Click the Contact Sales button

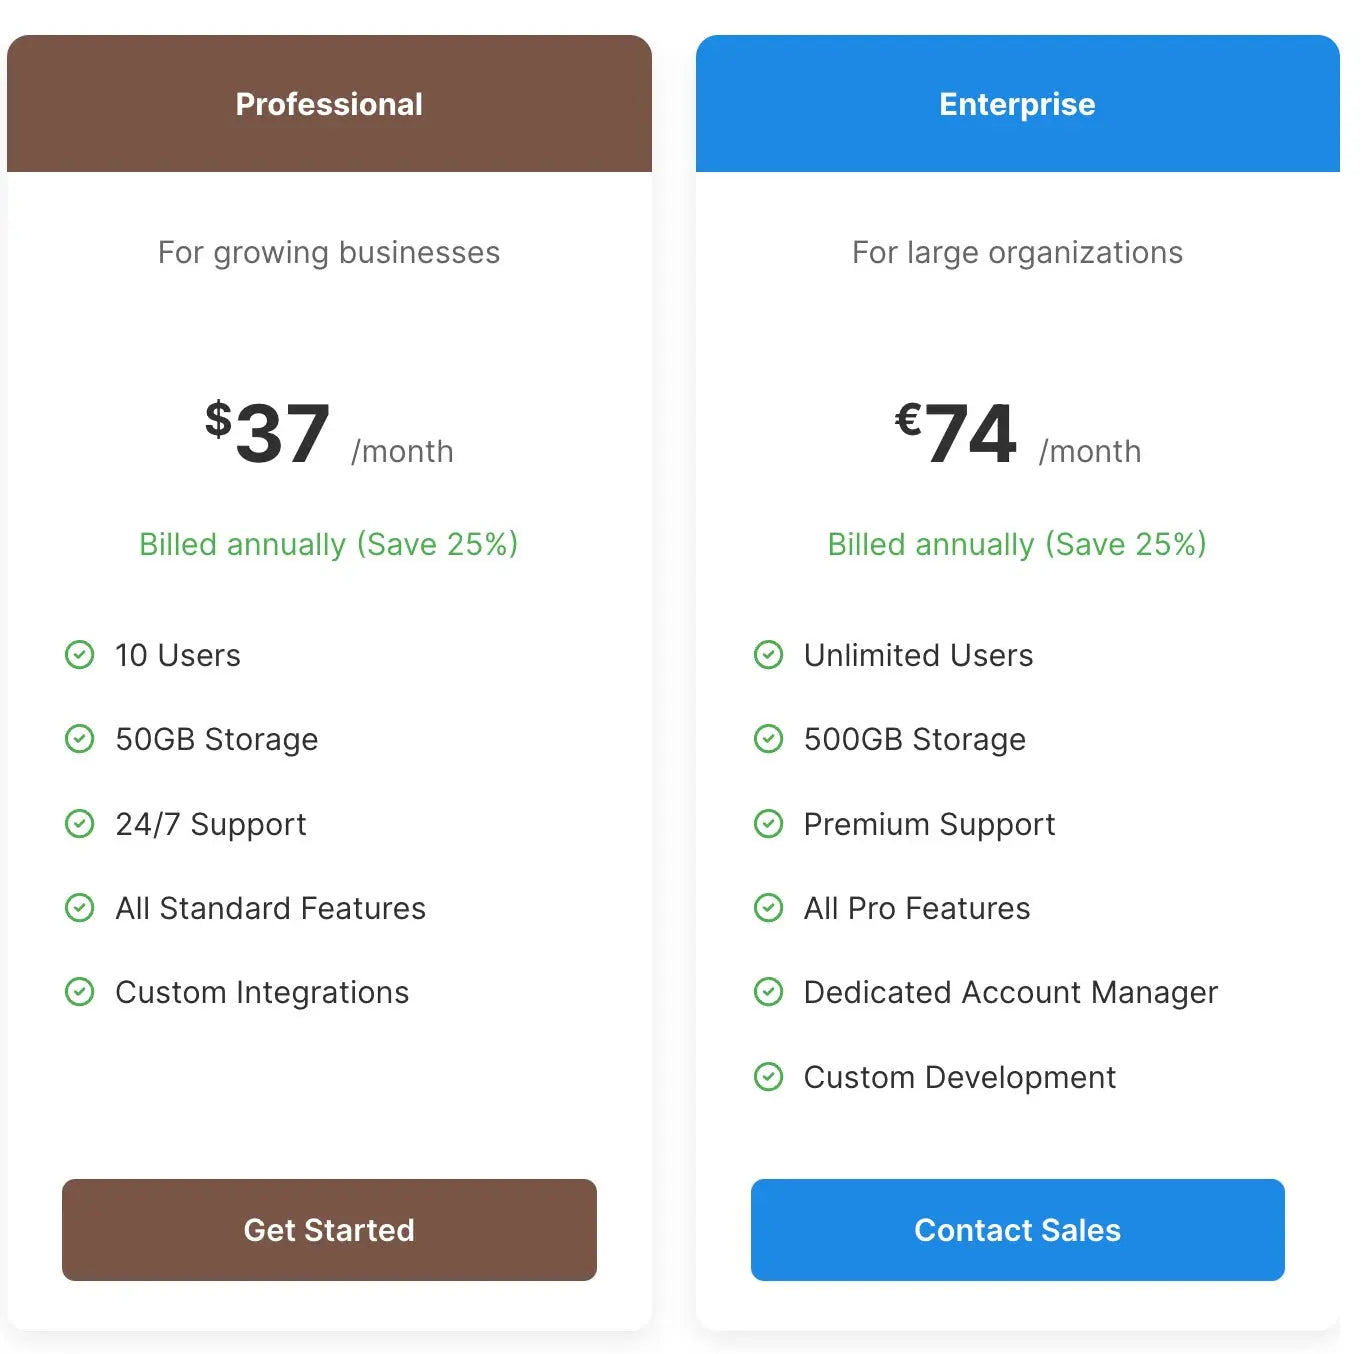click(x=1016, y=1230)
